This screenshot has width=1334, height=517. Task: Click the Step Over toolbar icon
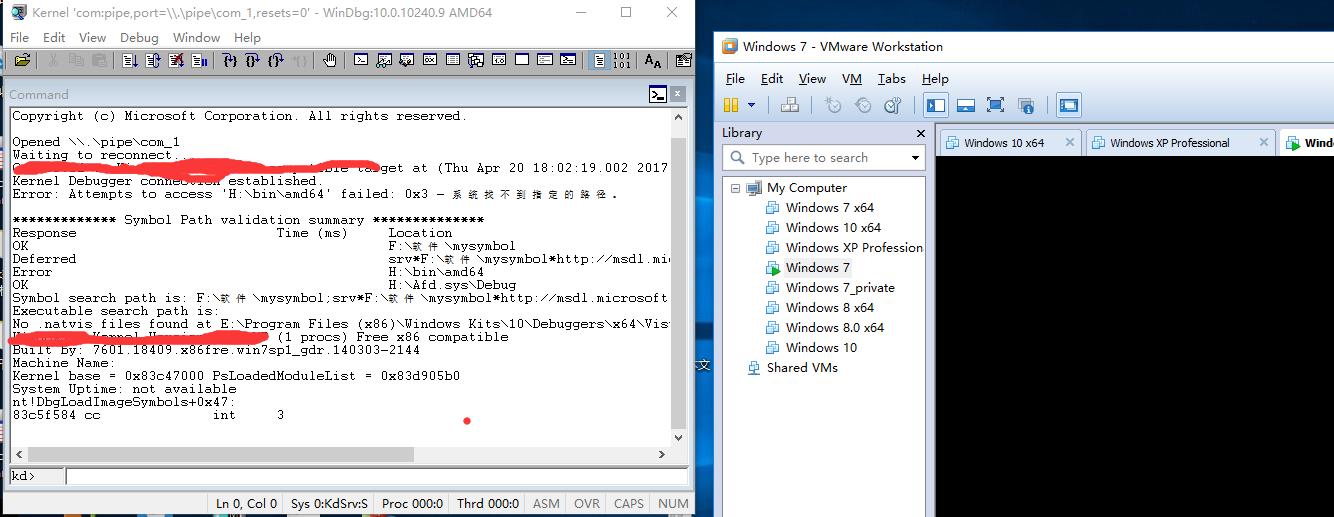[252, 60]
